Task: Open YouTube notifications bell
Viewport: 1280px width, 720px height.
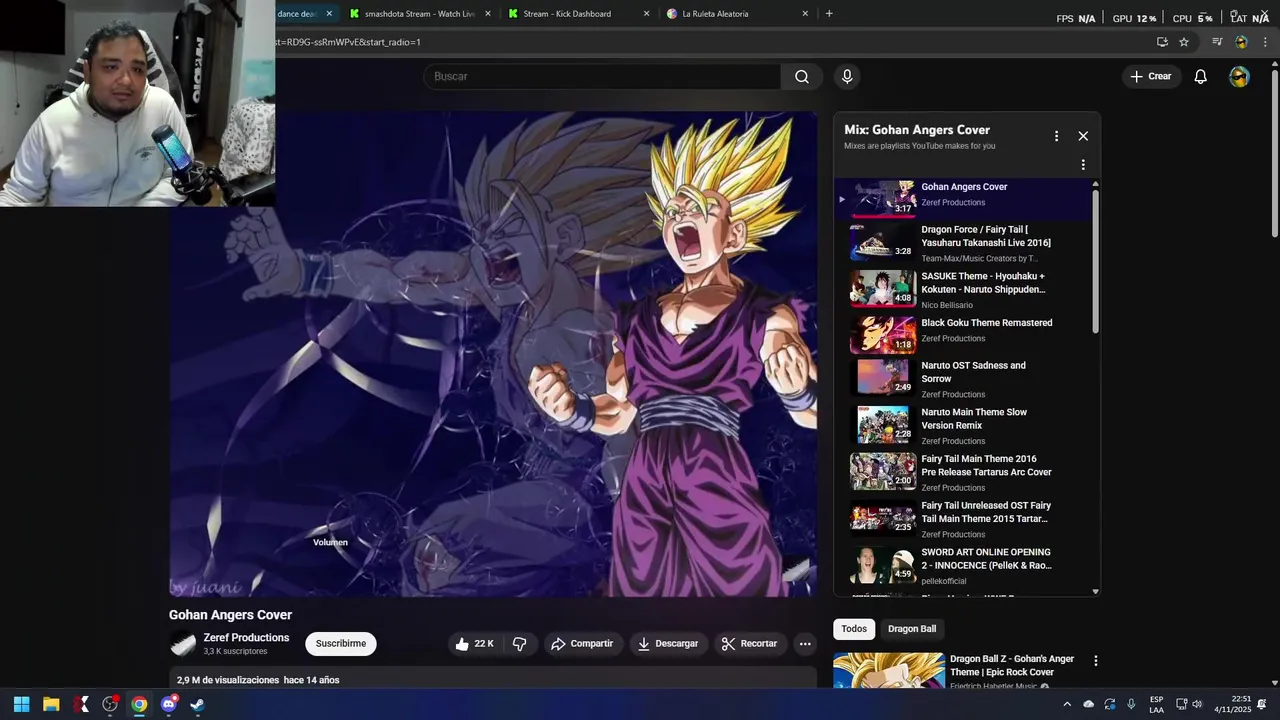Action: click(x=1201, y=77)
